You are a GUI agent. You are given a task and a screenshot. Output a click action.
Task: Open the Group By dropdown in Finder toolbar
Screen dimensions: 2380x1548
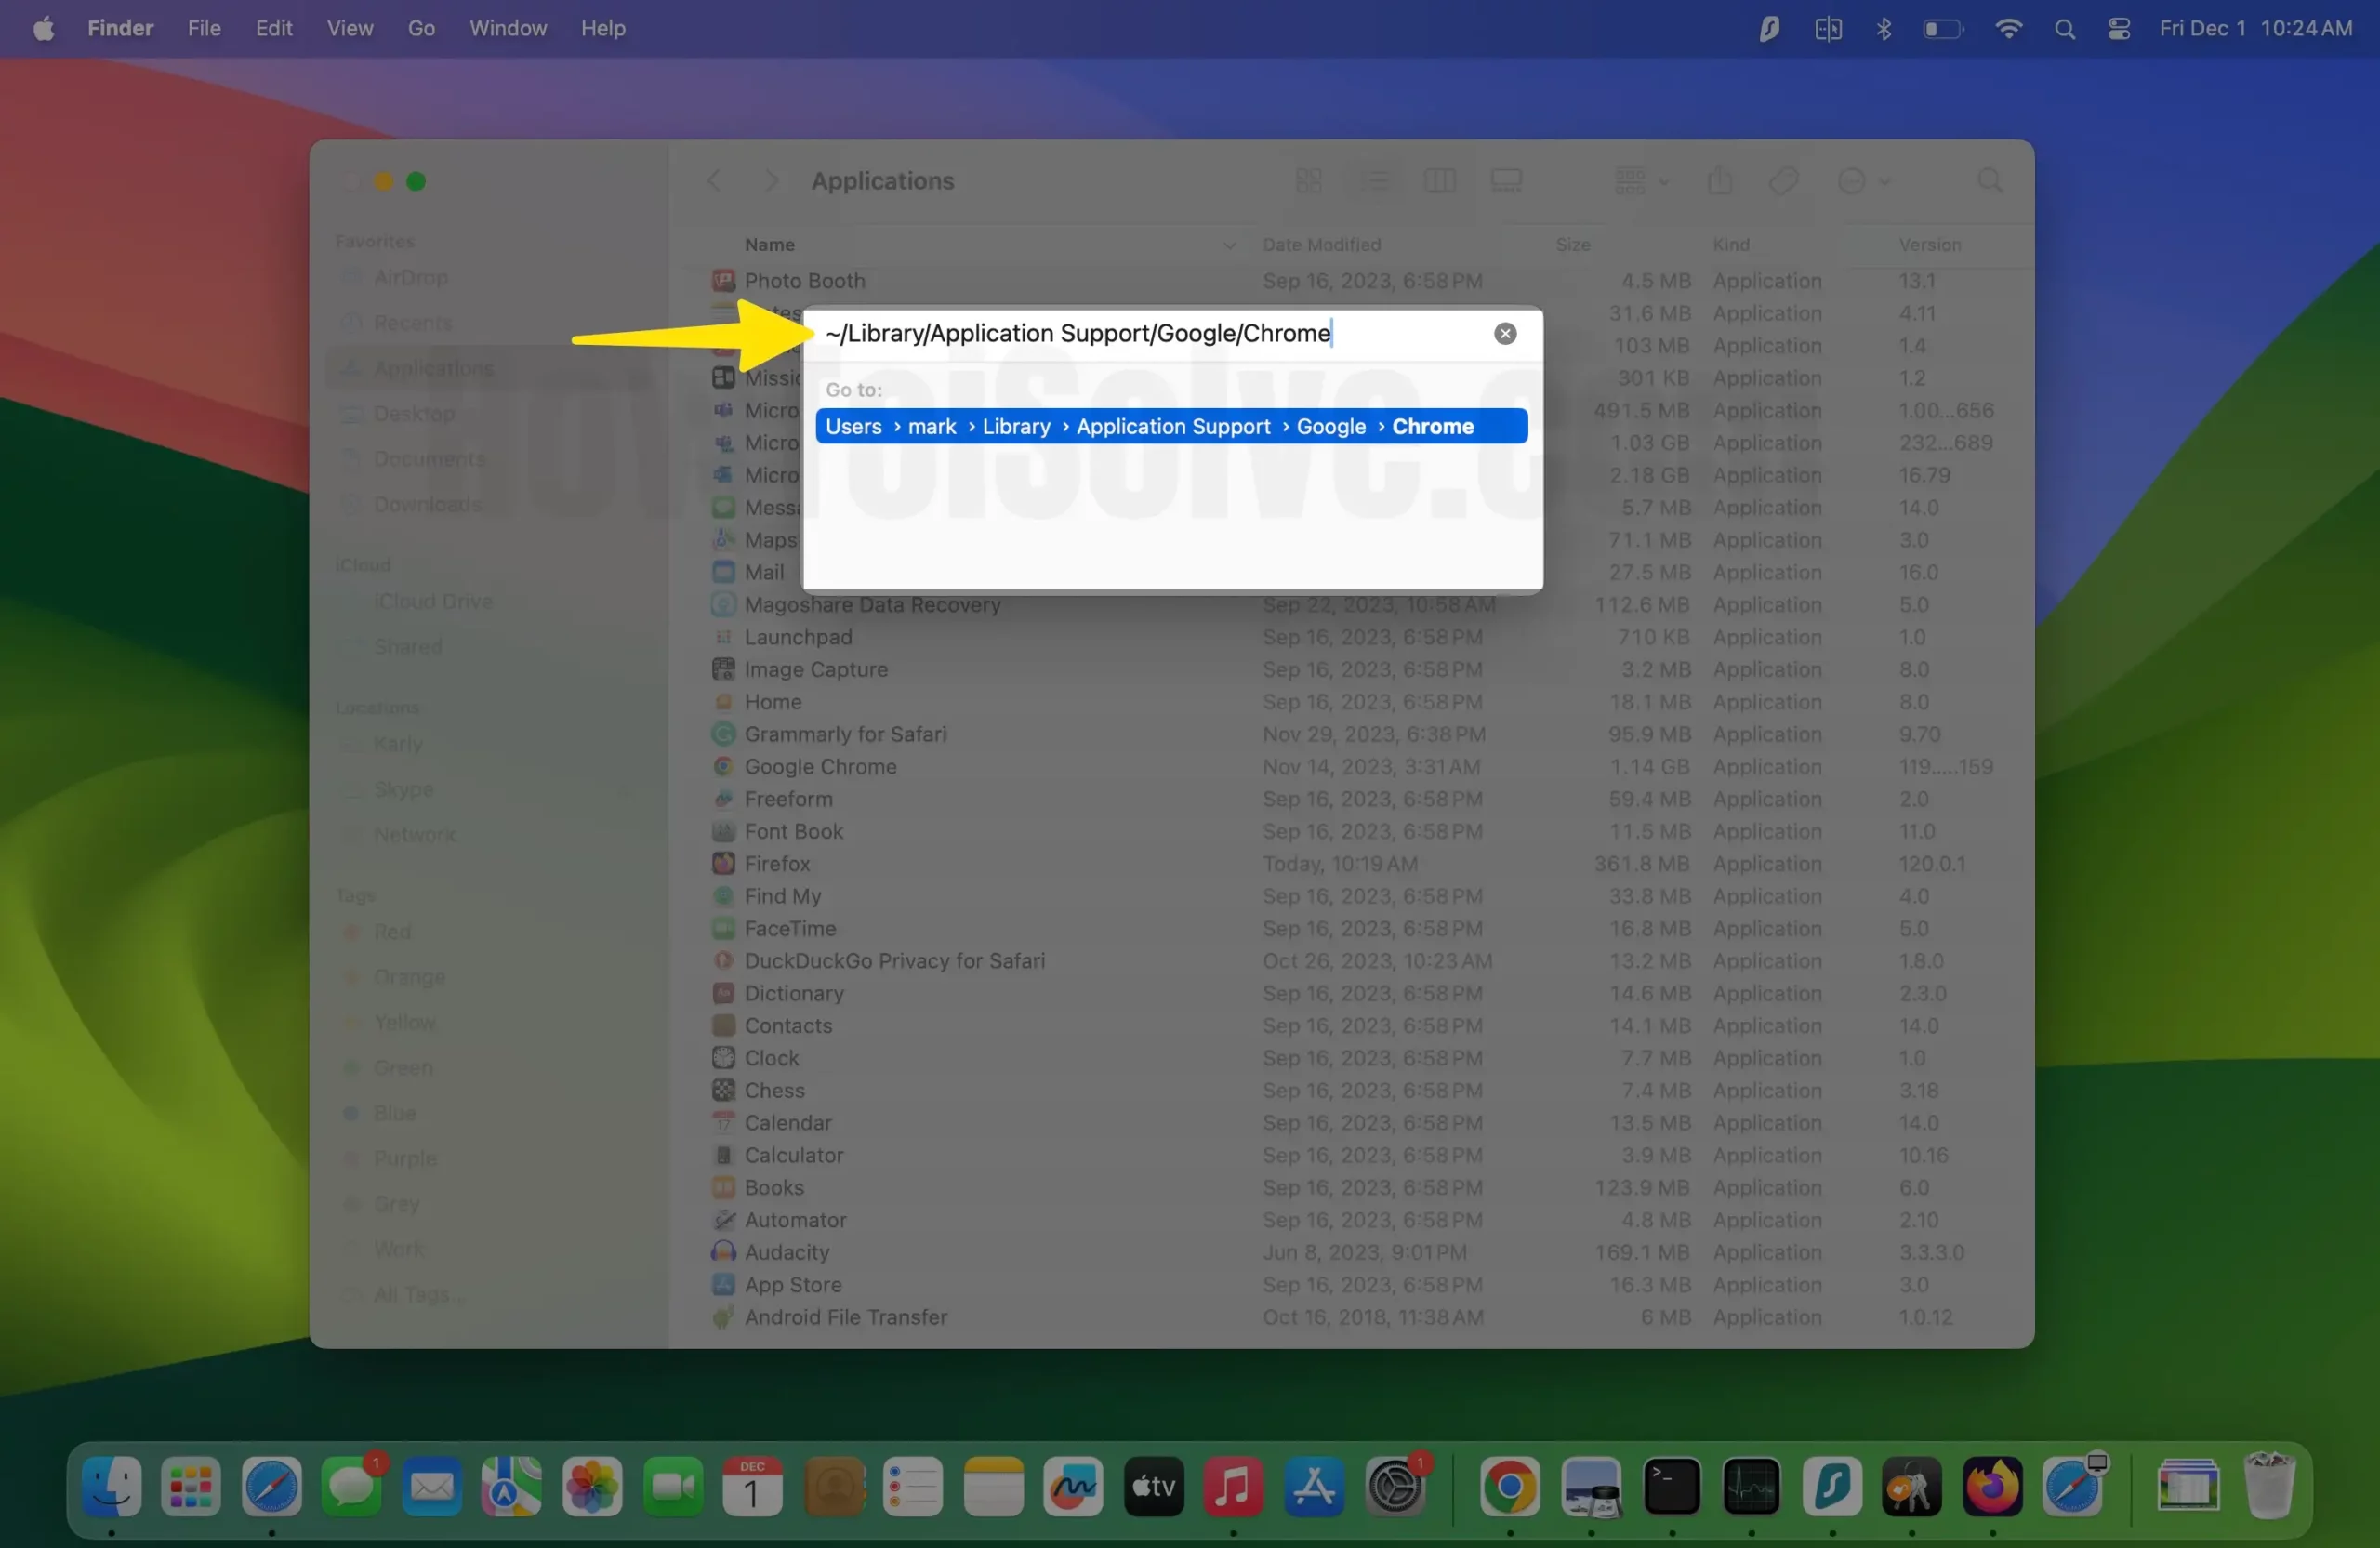pyautogui.click(x=1641, y=181)
